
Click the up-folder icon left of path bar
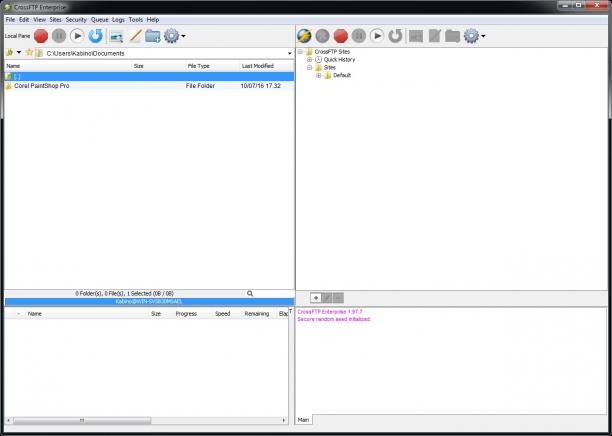click(9, 52)
